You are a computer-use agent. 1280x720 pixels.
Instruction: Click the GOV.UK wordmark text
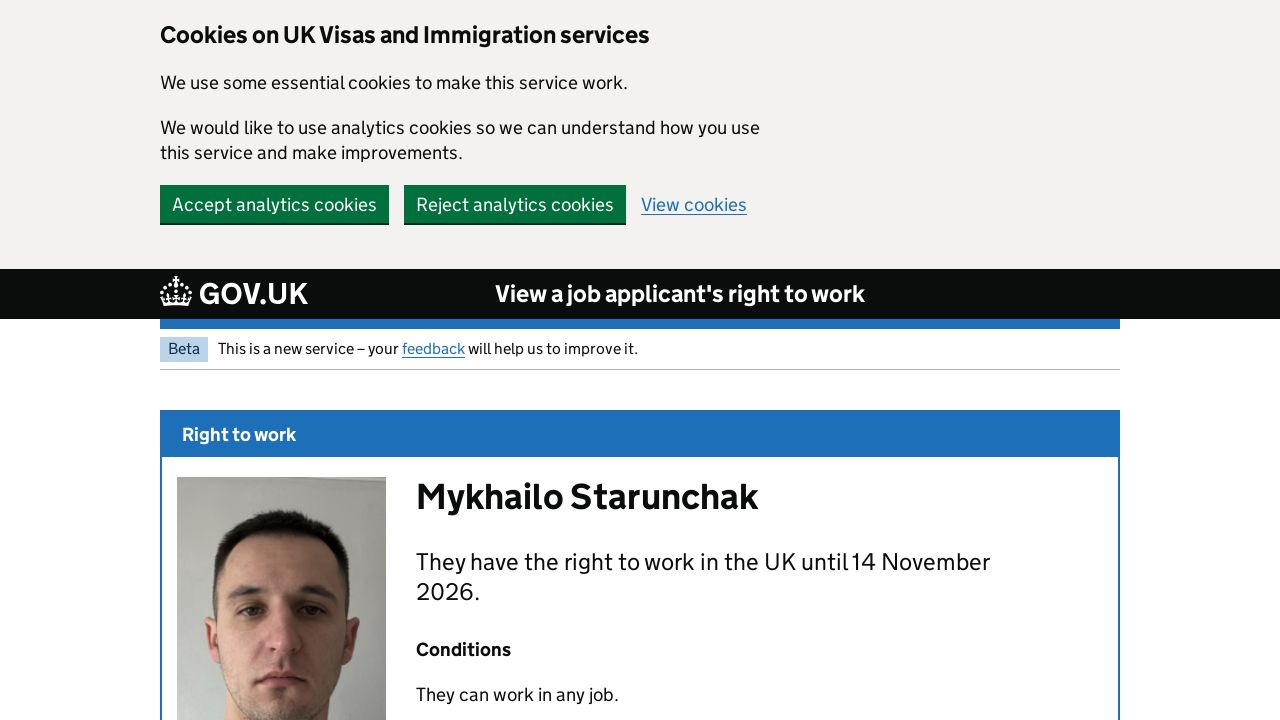click(x=253, y=294)
